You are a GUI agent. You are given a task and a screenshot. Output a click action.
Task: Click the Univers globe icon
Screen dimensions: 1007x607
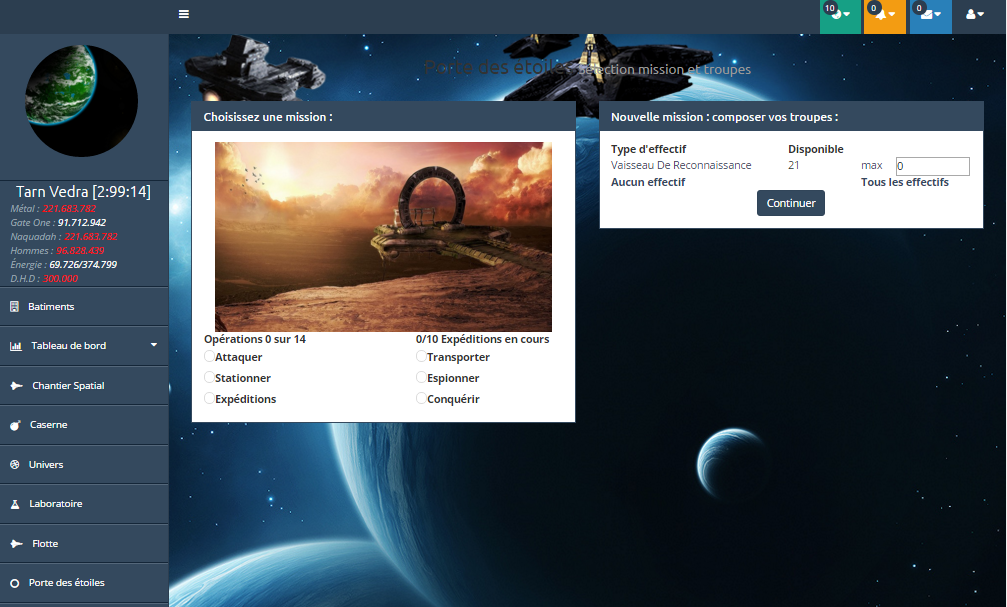click(15, 464)
